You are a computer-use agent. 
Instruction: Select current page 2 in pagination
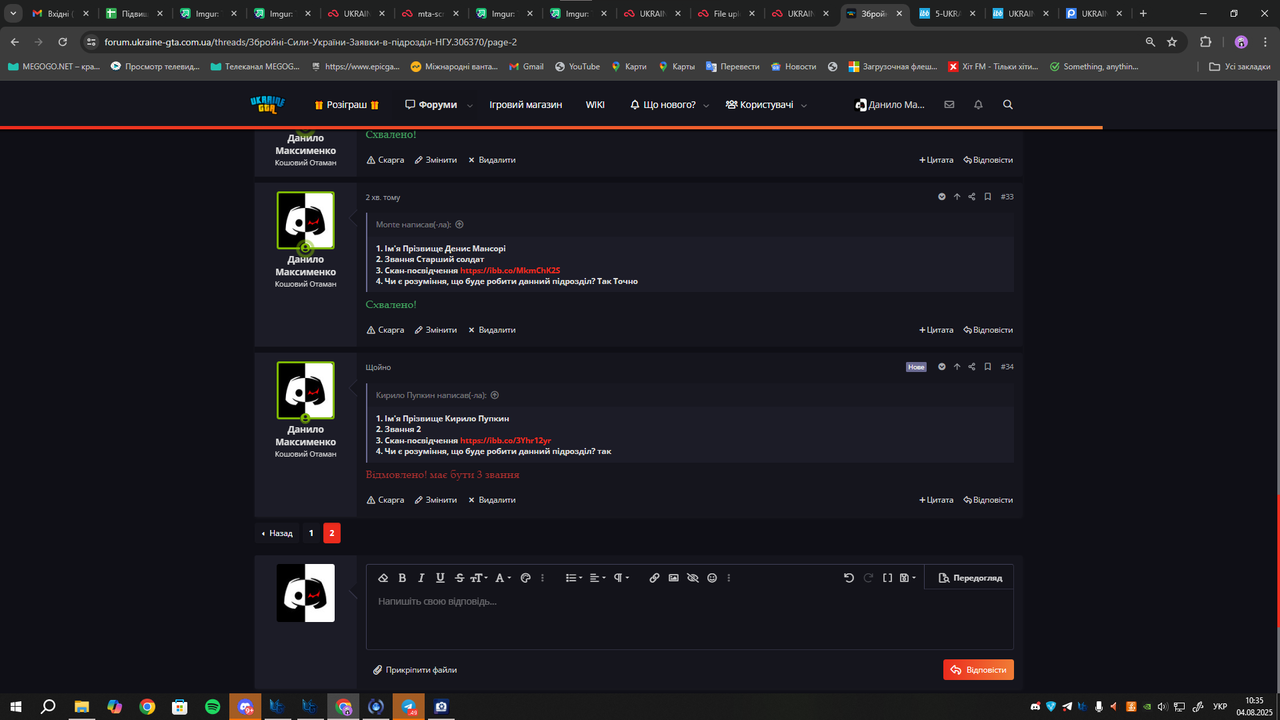coord(332,533)
